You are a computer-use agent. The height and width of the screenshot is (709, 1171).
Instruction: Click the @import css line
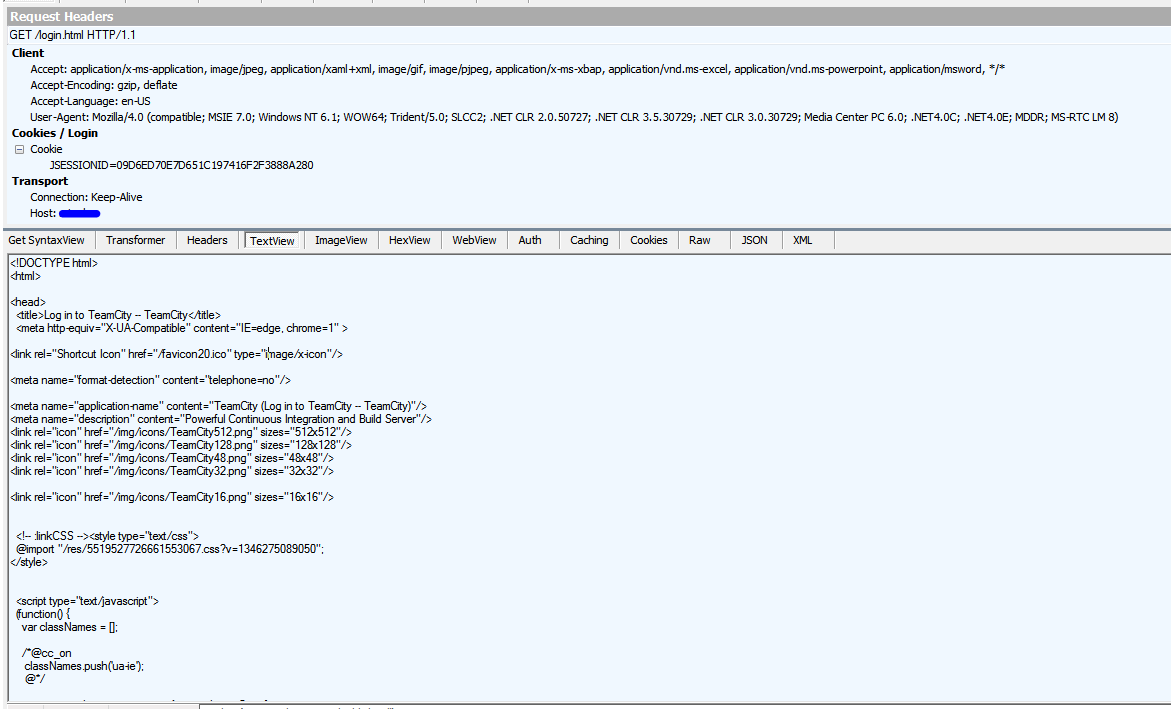point(170,549)
